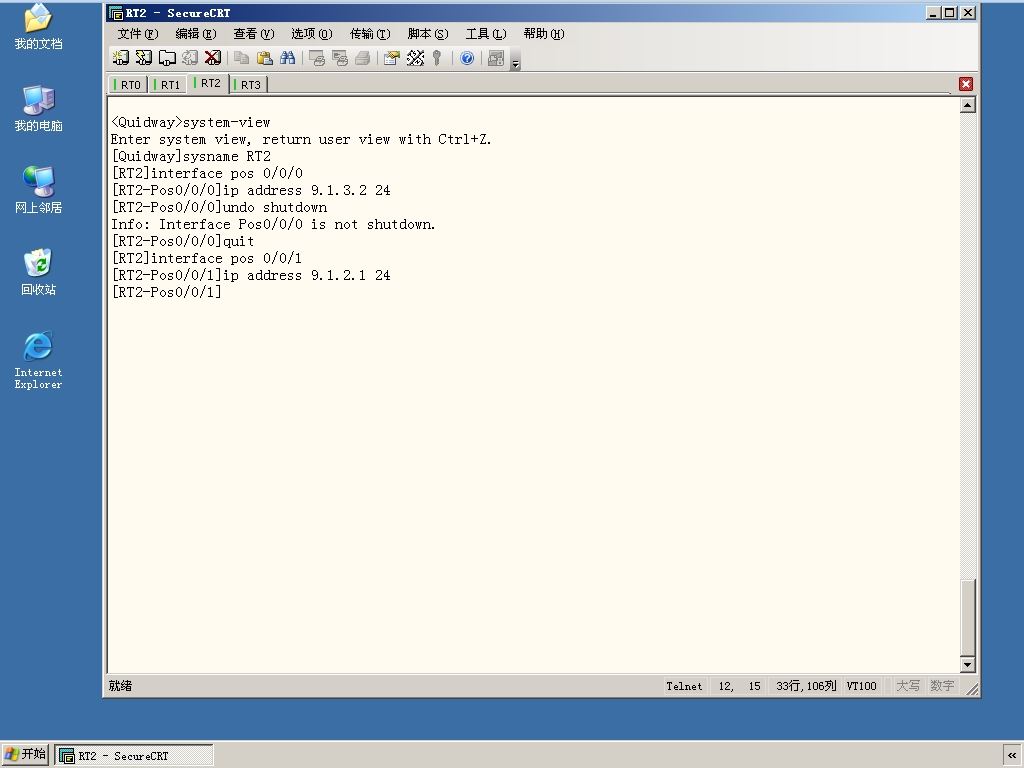Open the 选项(O) menu
This screenshot has width=1024, height=768.
point(312,34)
